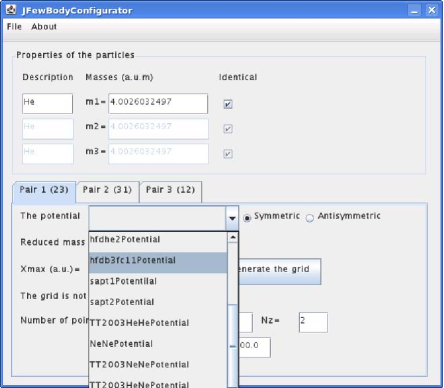Switch to the Pair 1 (23) tab
The width and height of the screenshot is (444, 388).
tap(44, 191)
